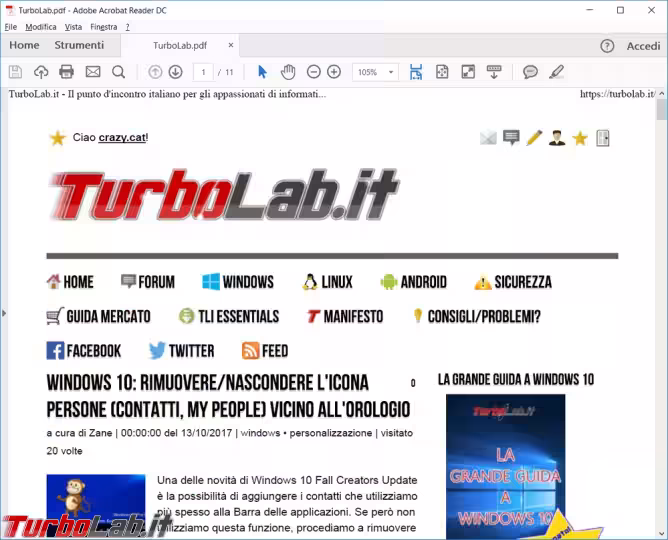668x540 pixels.
Task: Click the FEED link
Action: tap(265, 351)
